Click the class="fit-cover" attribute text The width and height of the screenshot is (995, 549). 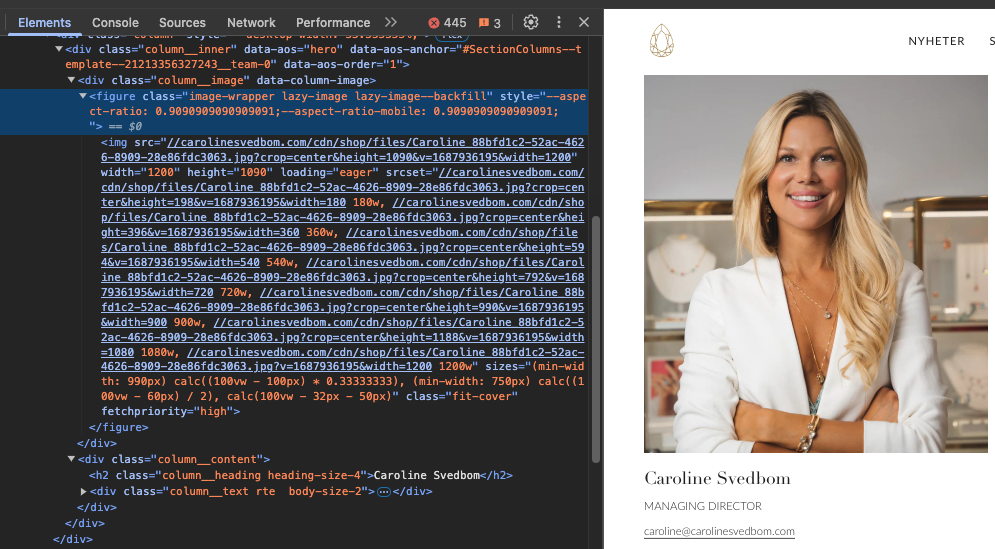click(461, 396)
